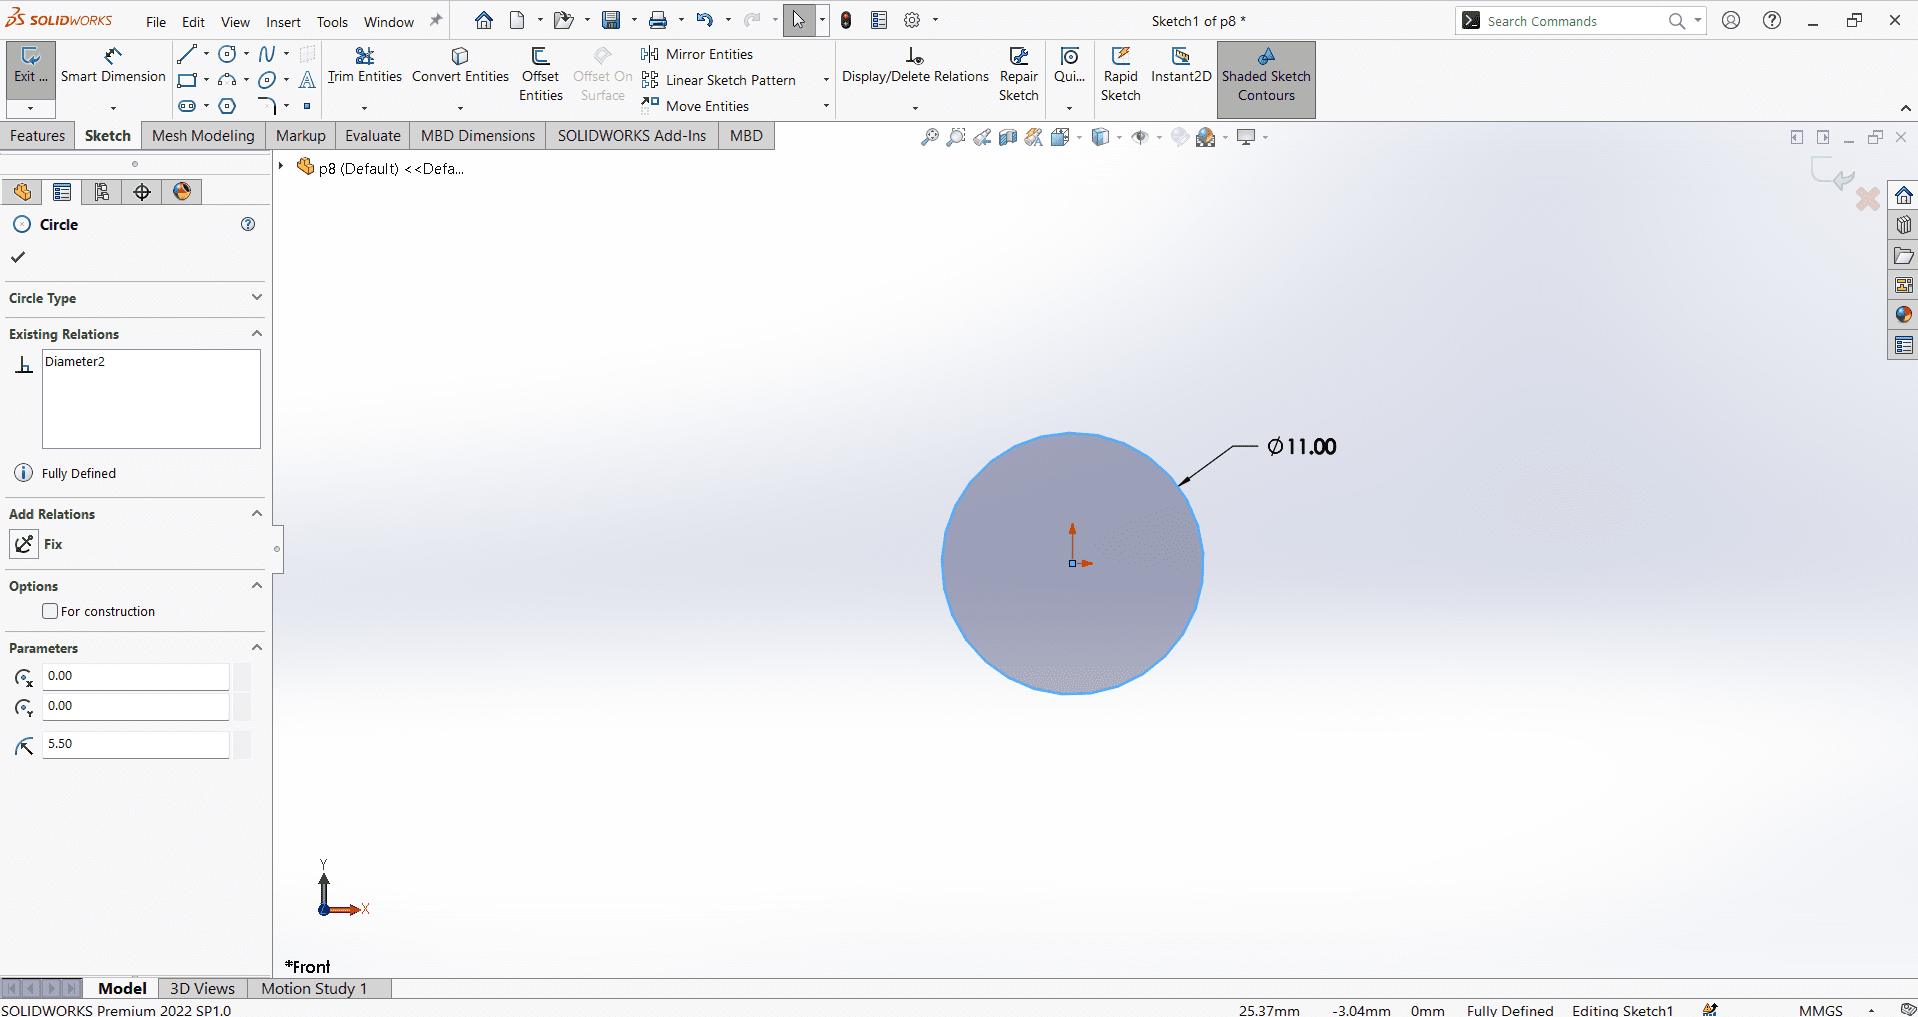
Task: Click Mirror Entities
Action: point(698,54)
